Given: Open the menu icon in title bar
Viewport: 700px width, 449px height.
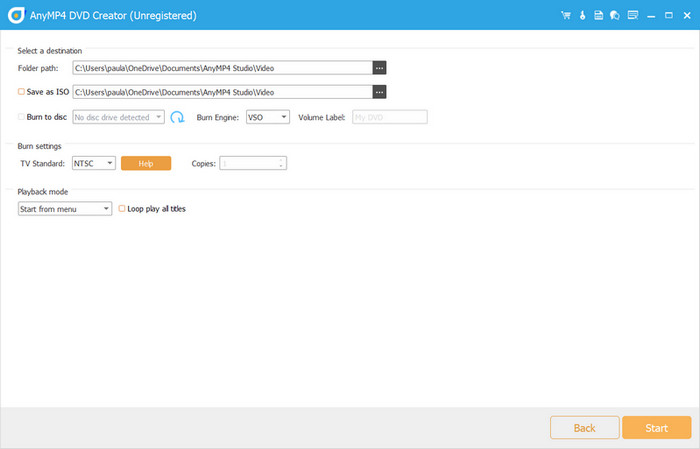Looking at the screenshot, I should (633, 16).
